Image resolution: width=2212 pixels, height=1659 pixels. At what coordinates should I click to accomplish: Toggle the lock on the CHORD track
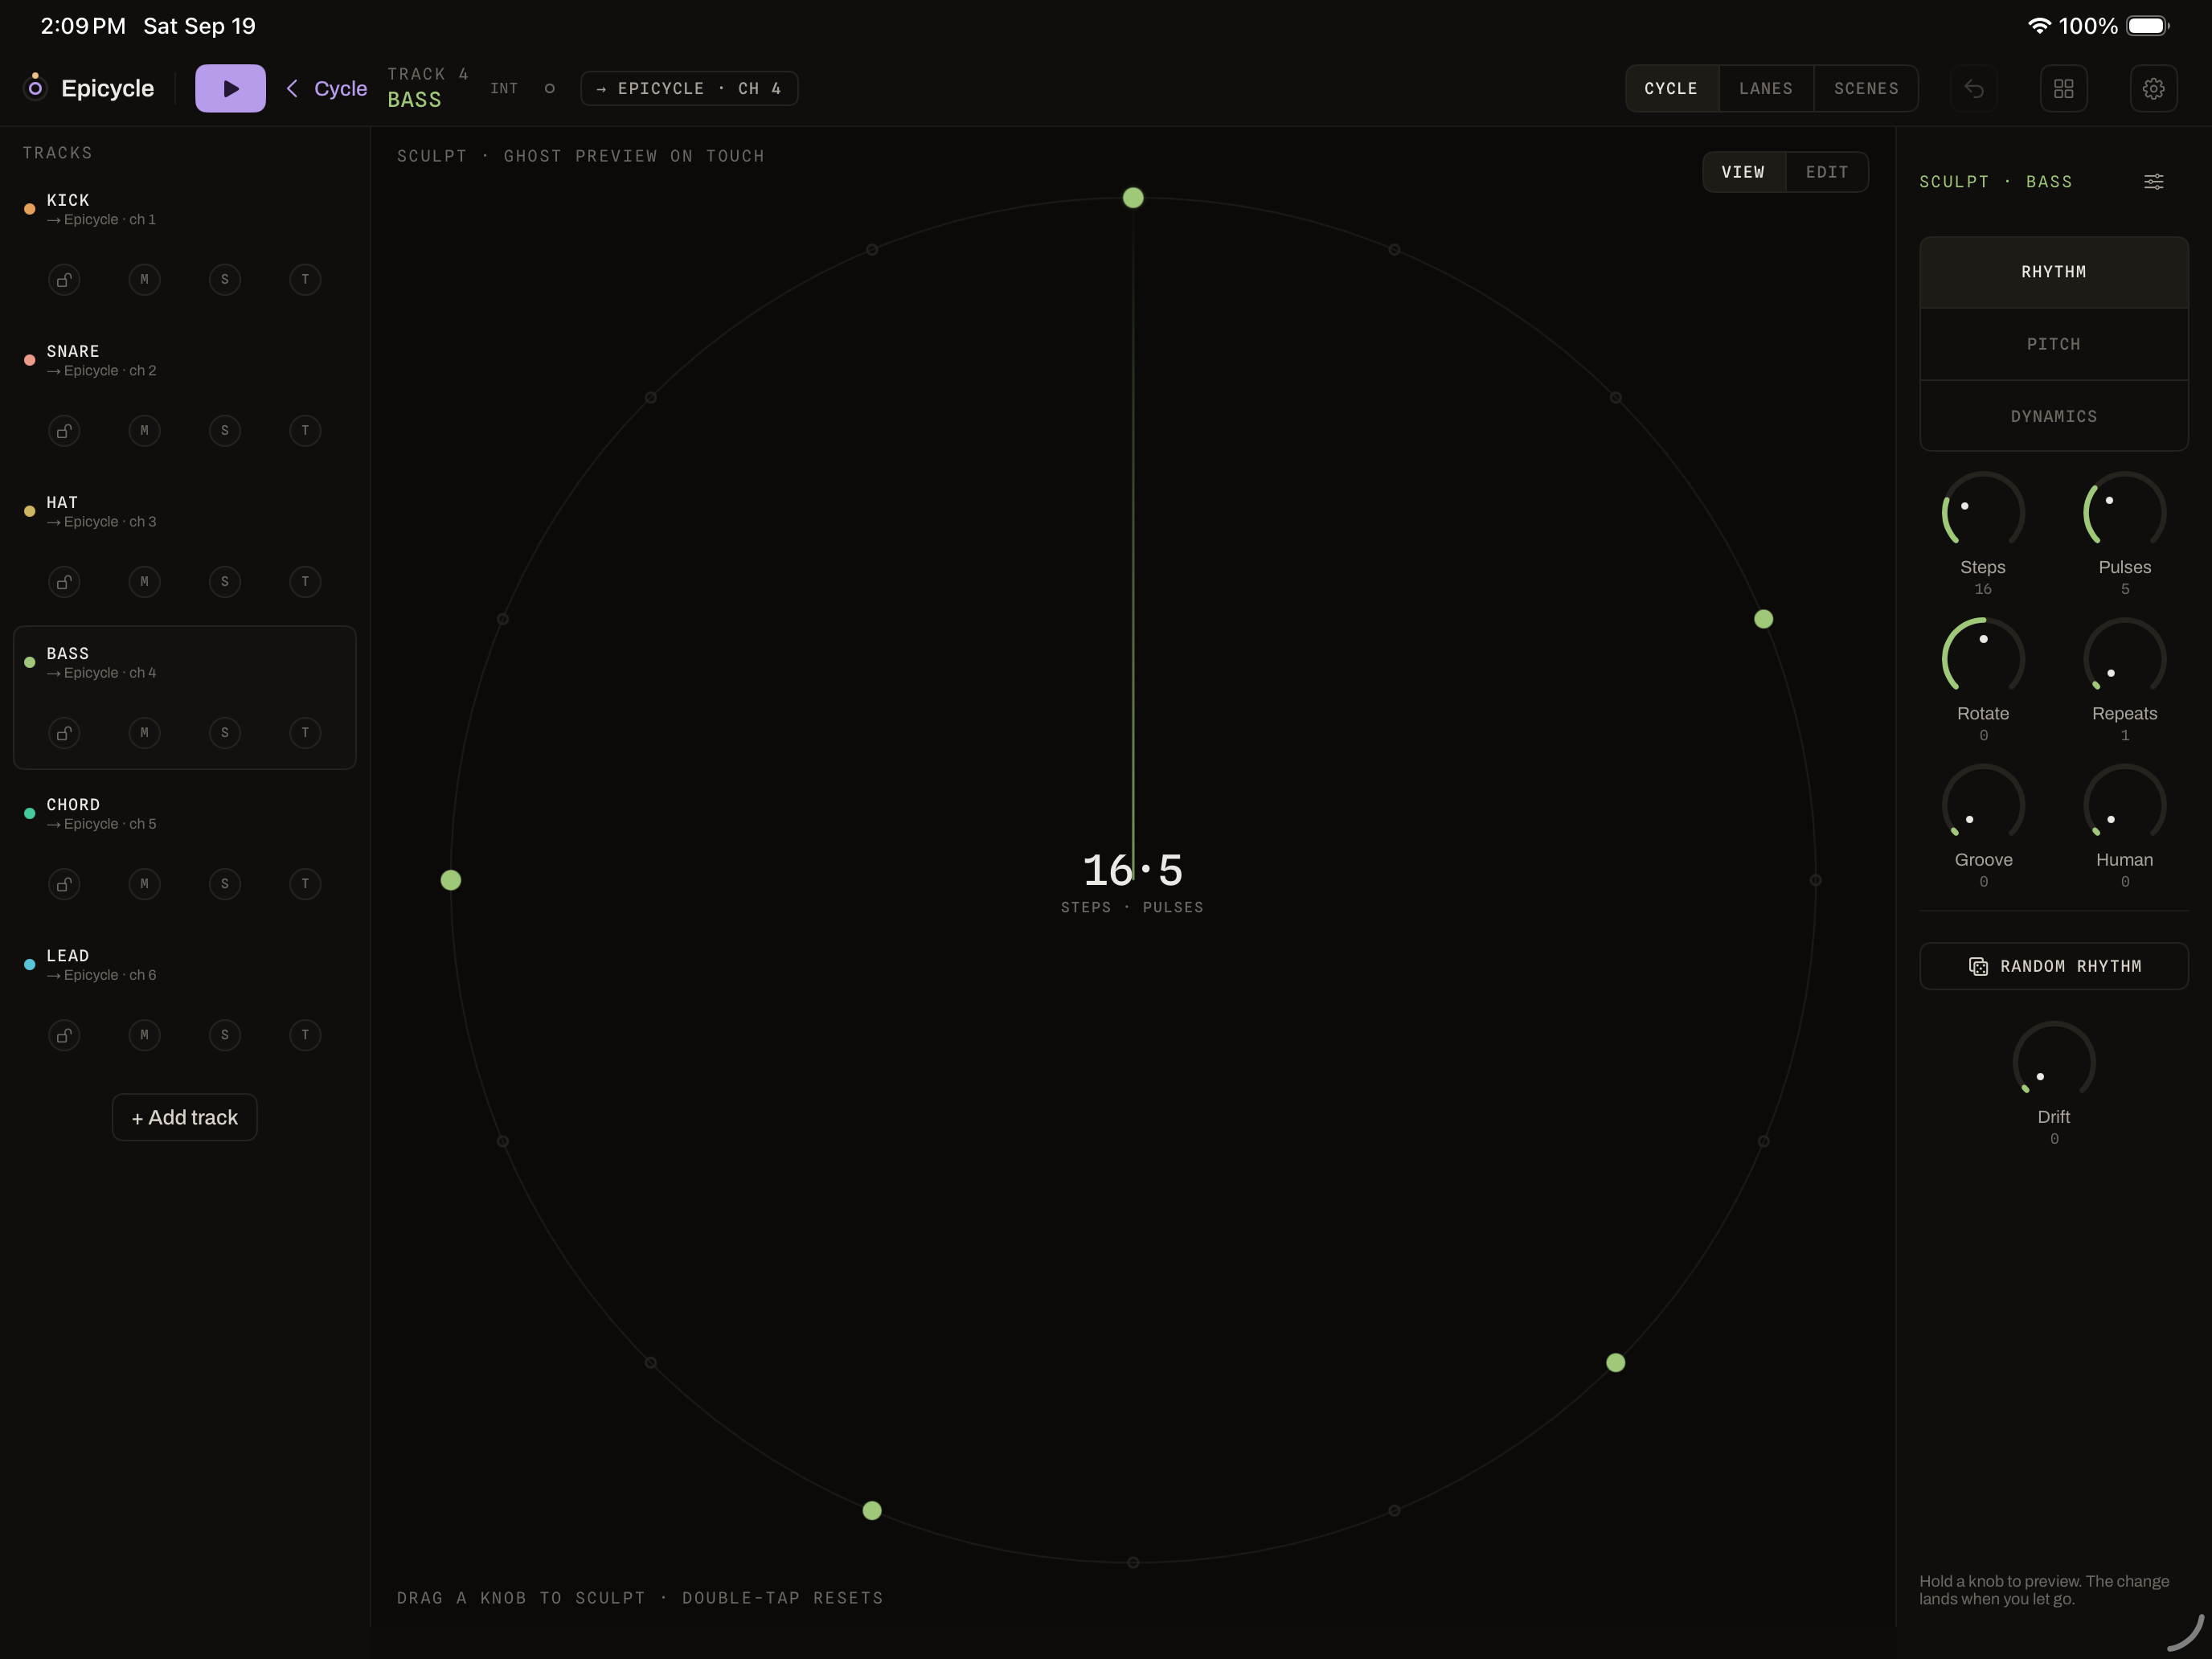pyautogui.click(x=64, y=884)
